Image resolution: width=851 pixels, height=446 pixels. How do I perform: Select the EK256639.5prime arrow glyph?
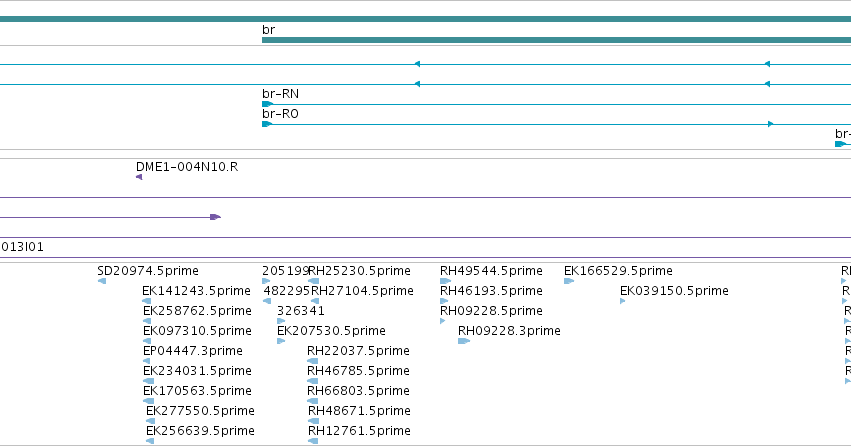150,441
